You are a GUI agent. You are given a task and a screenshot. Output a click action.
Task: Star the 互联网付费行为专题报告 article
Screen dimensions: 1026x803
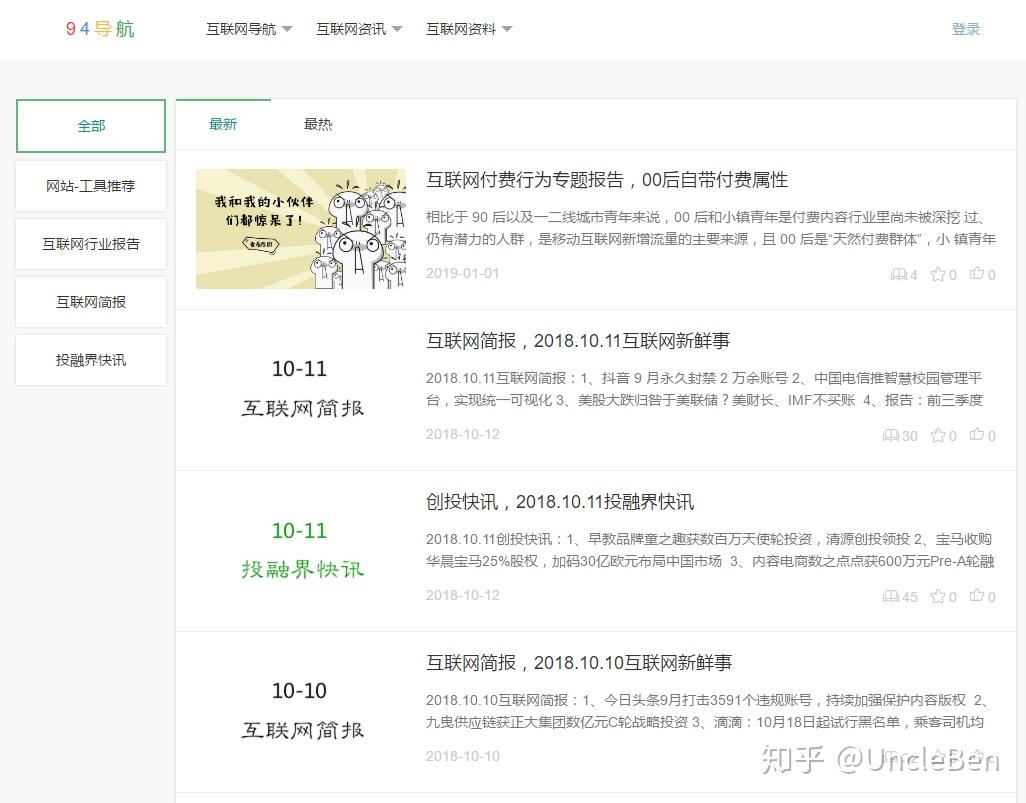pos(938,274)
